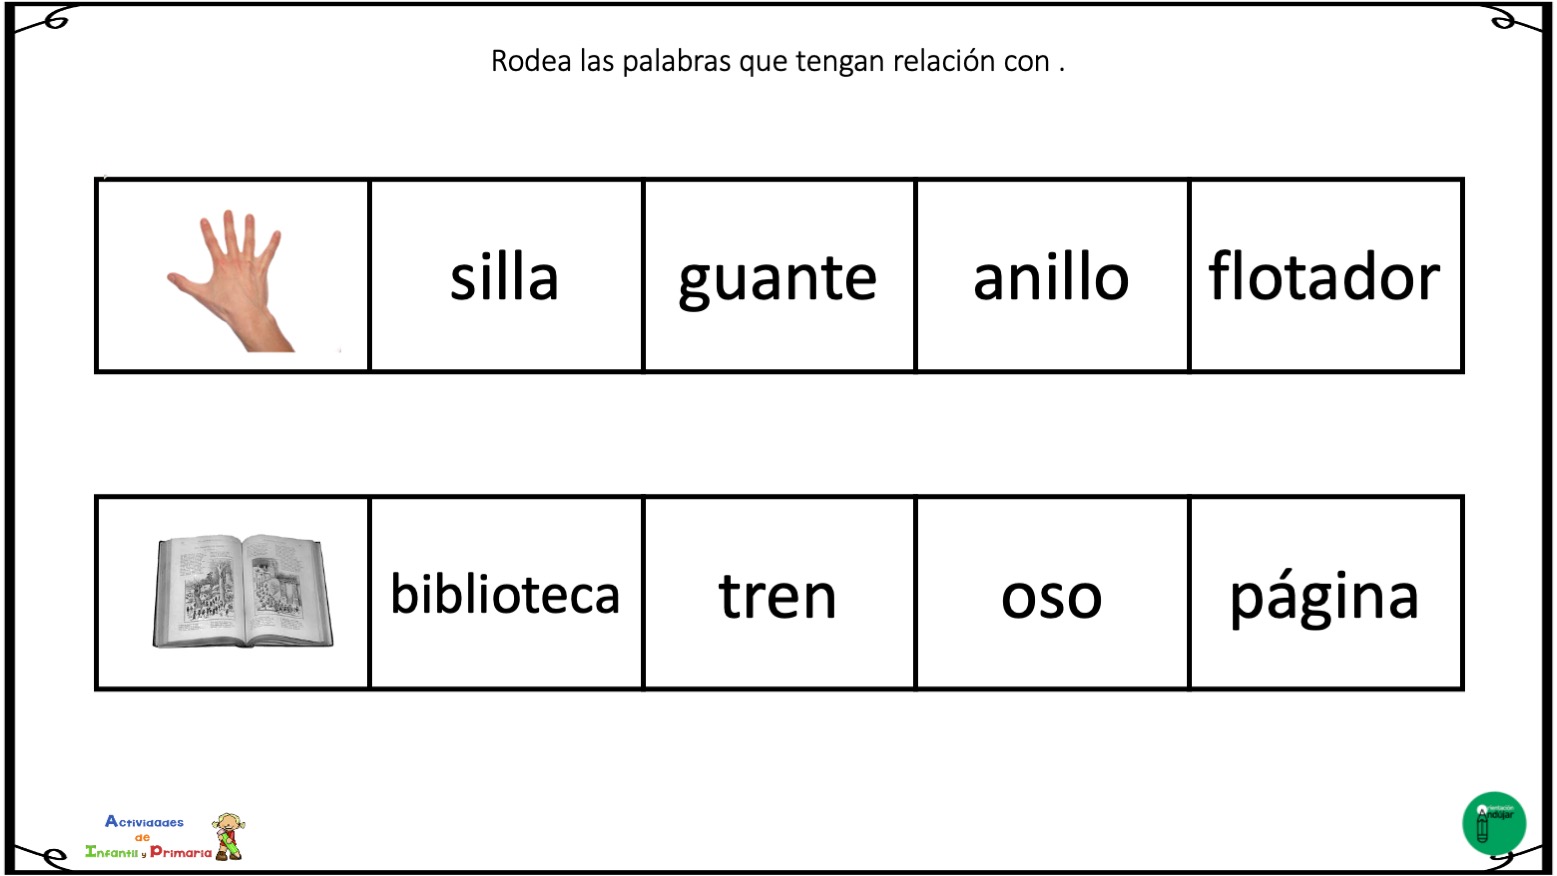Select the word silla

coord(504,277)
